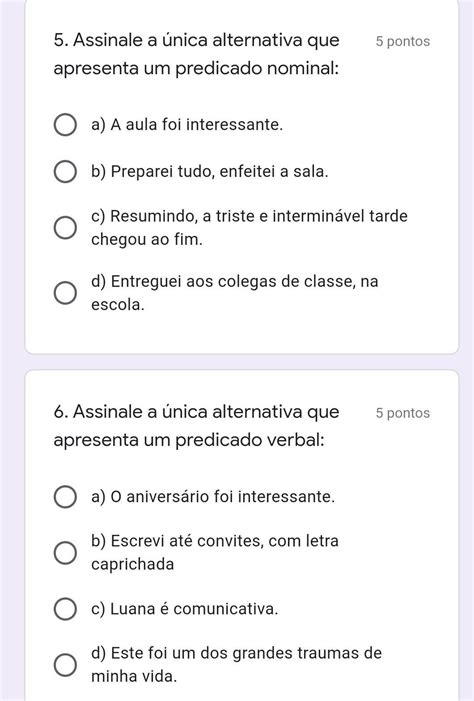This screenshot has width=474, height=701.
Task: Choose a) O aniversário foi interessante
Action: 65,497
